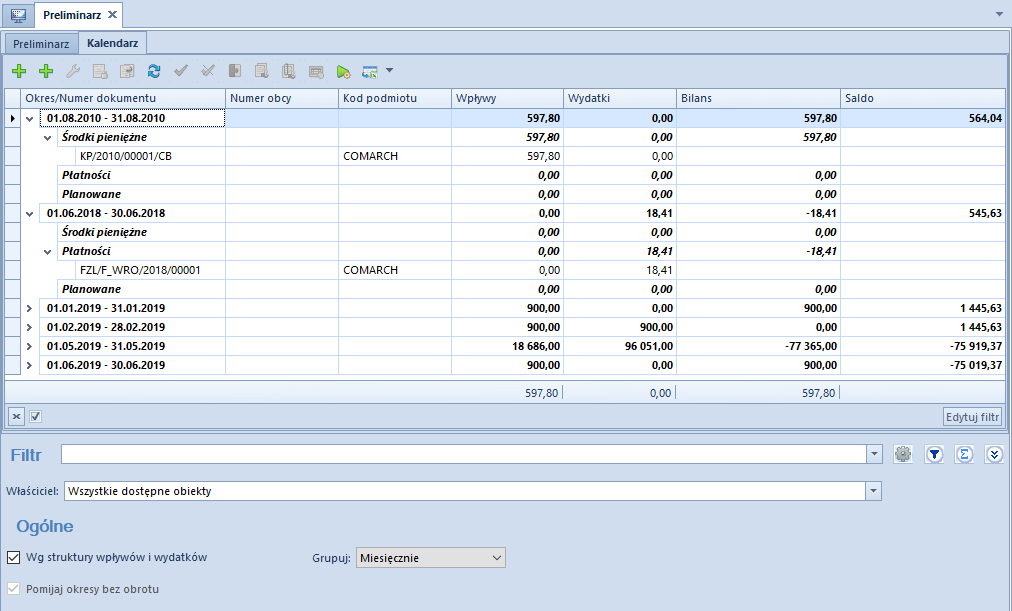Image resolution: width=1012 pixels, height=611 pixels.
Task: Click the Wydatki value 96 051,00
Action: click(x=649, y=346)
